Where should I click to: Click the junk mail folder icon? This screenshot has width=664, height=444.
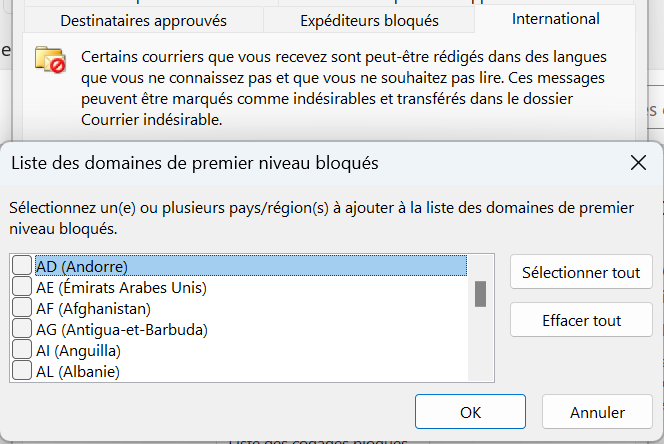pos(49,60)
